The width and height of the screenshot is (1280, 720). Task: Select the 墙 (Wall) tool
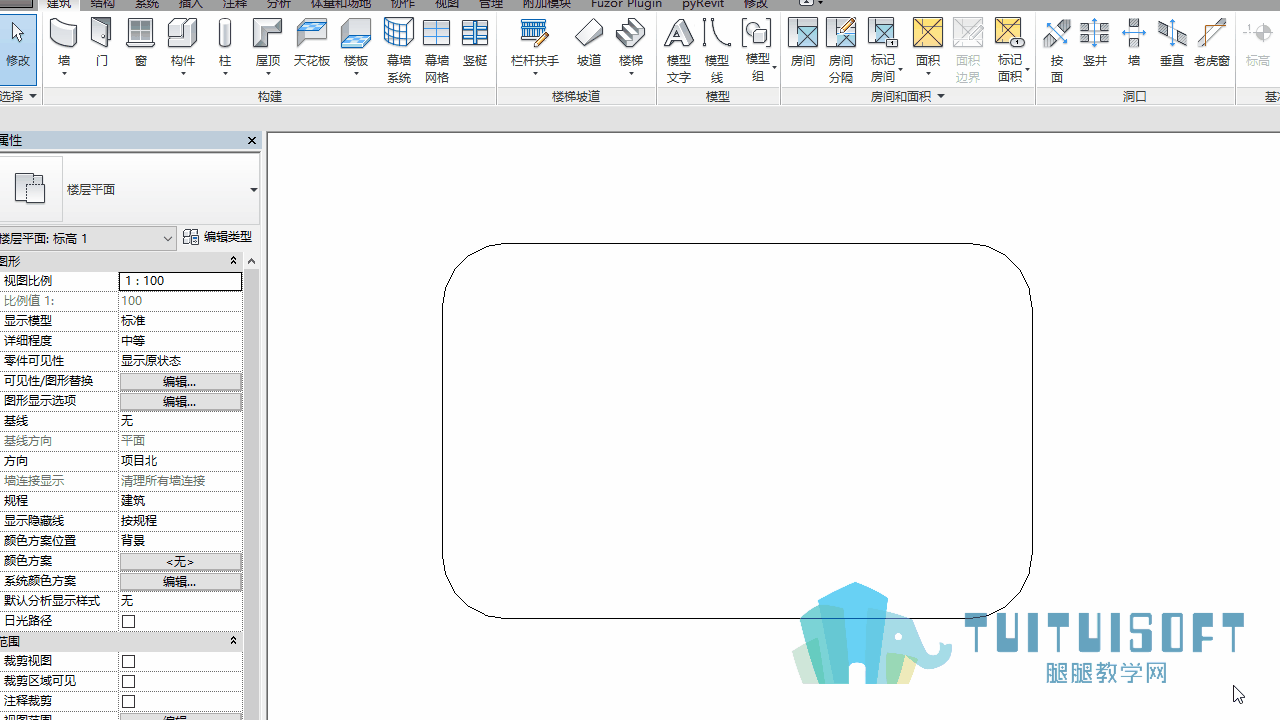64,45
